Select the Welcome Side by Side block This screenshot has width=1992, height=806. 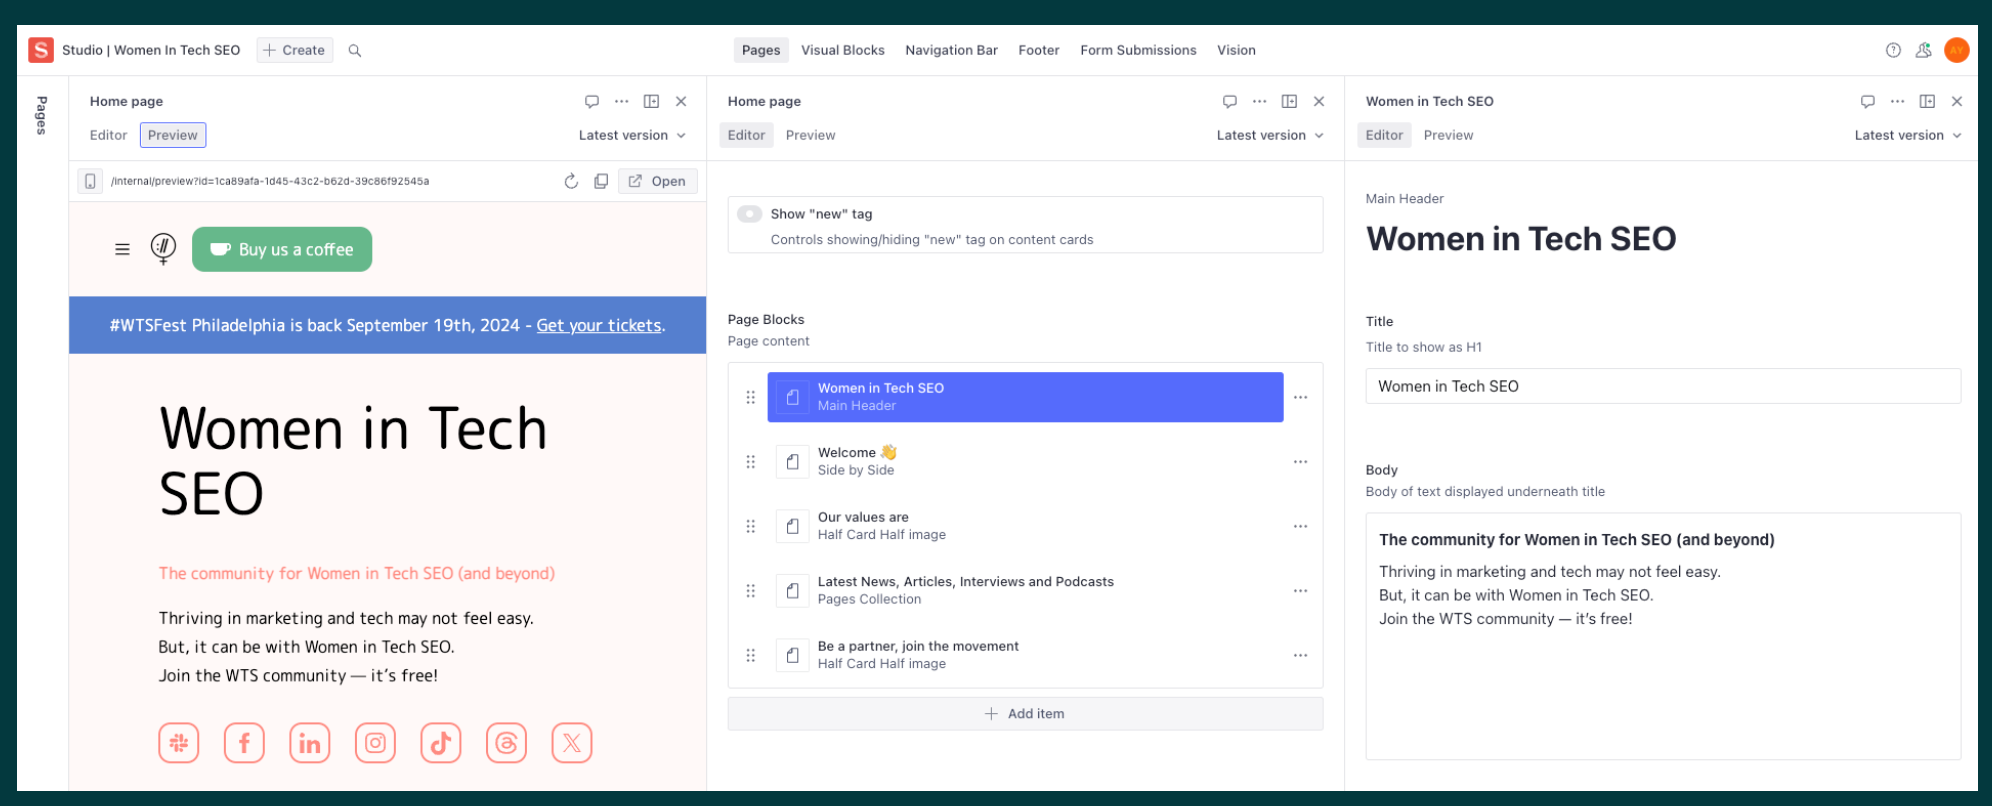point(1025,462)
